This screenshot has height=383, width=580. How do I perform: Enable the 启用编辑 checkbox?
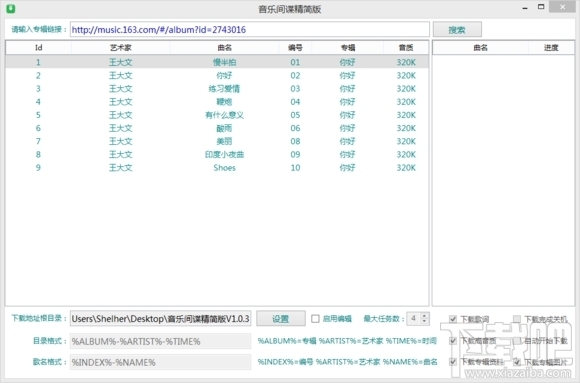tap(315, 319)
